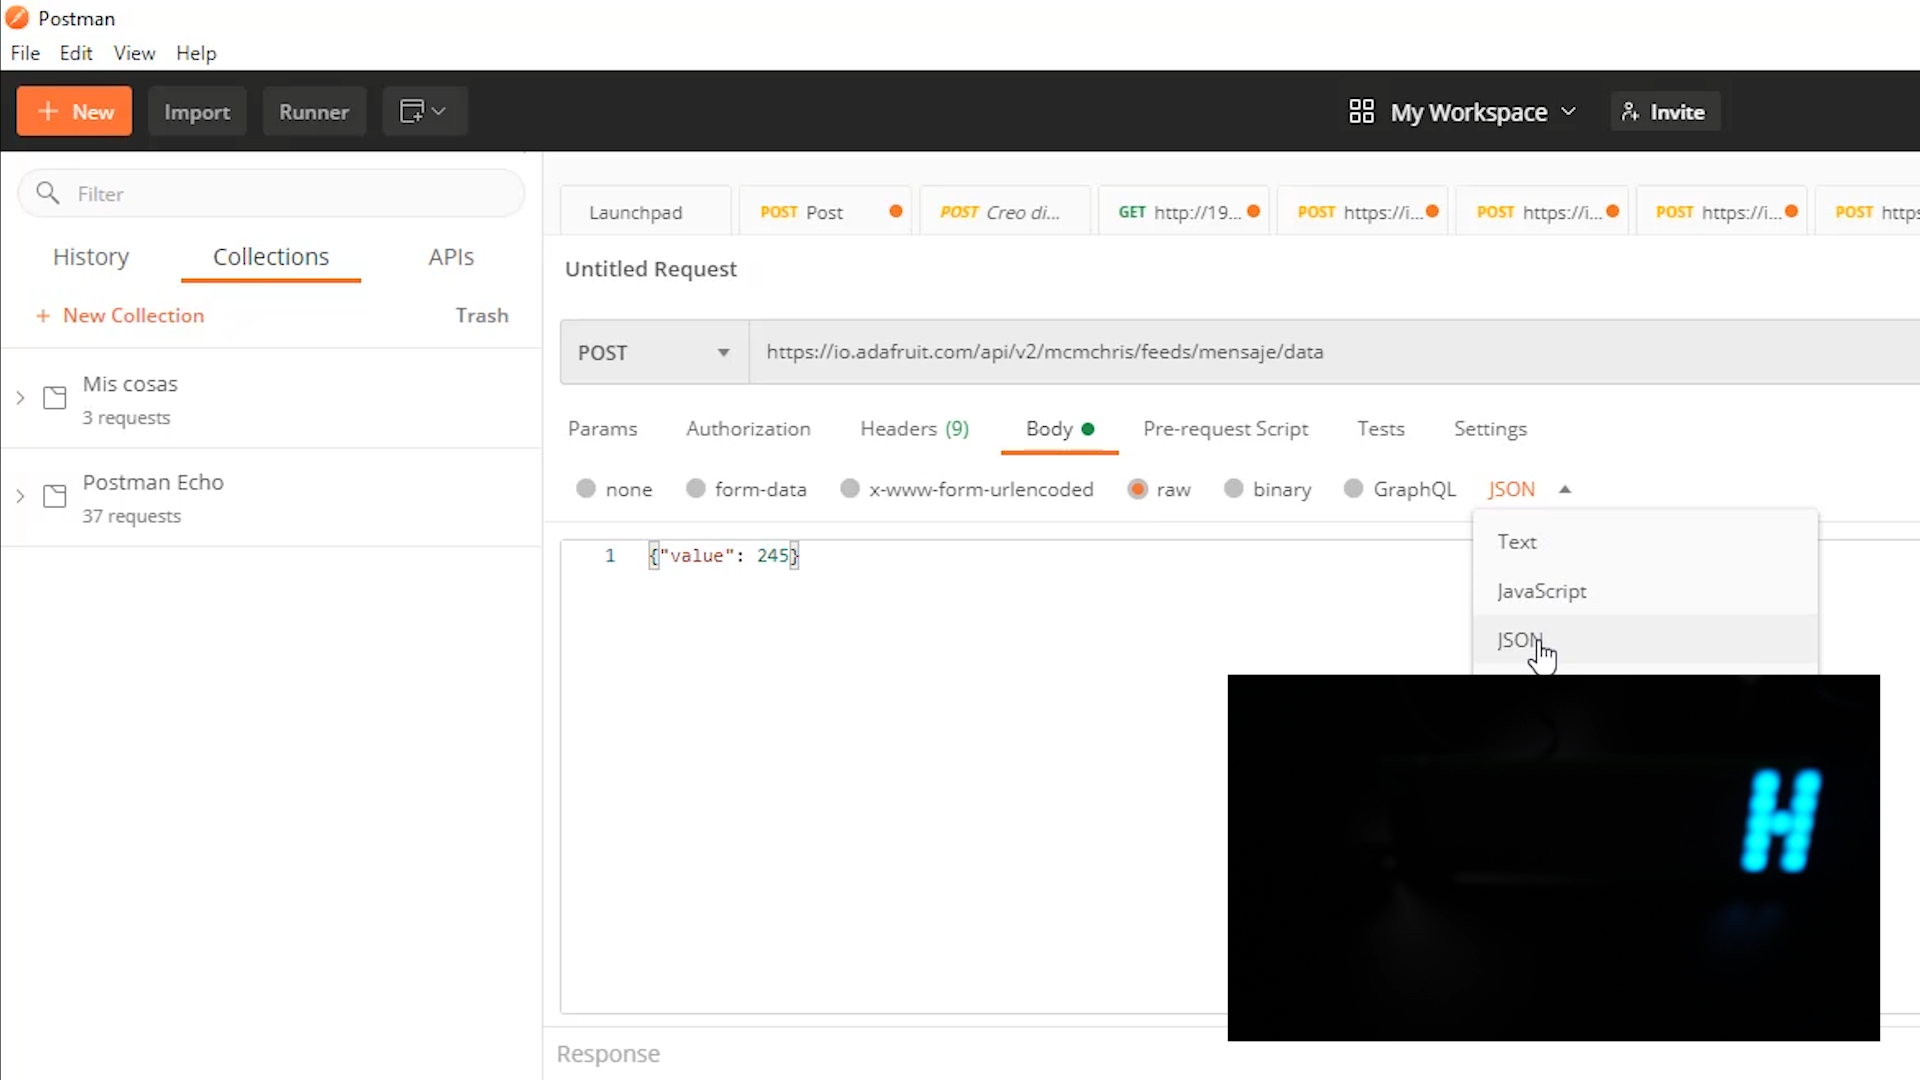
Task: Click the New button to create request
Action: [x=74, y=112]
